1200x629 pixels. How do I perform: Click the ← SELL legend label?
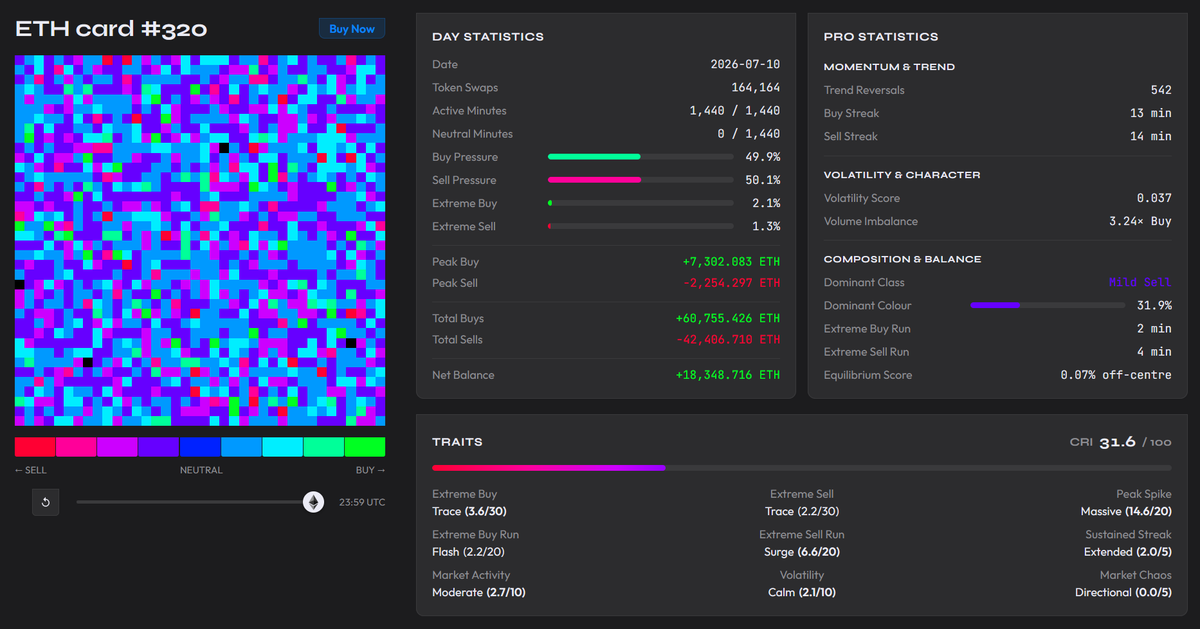click(31, 470)
